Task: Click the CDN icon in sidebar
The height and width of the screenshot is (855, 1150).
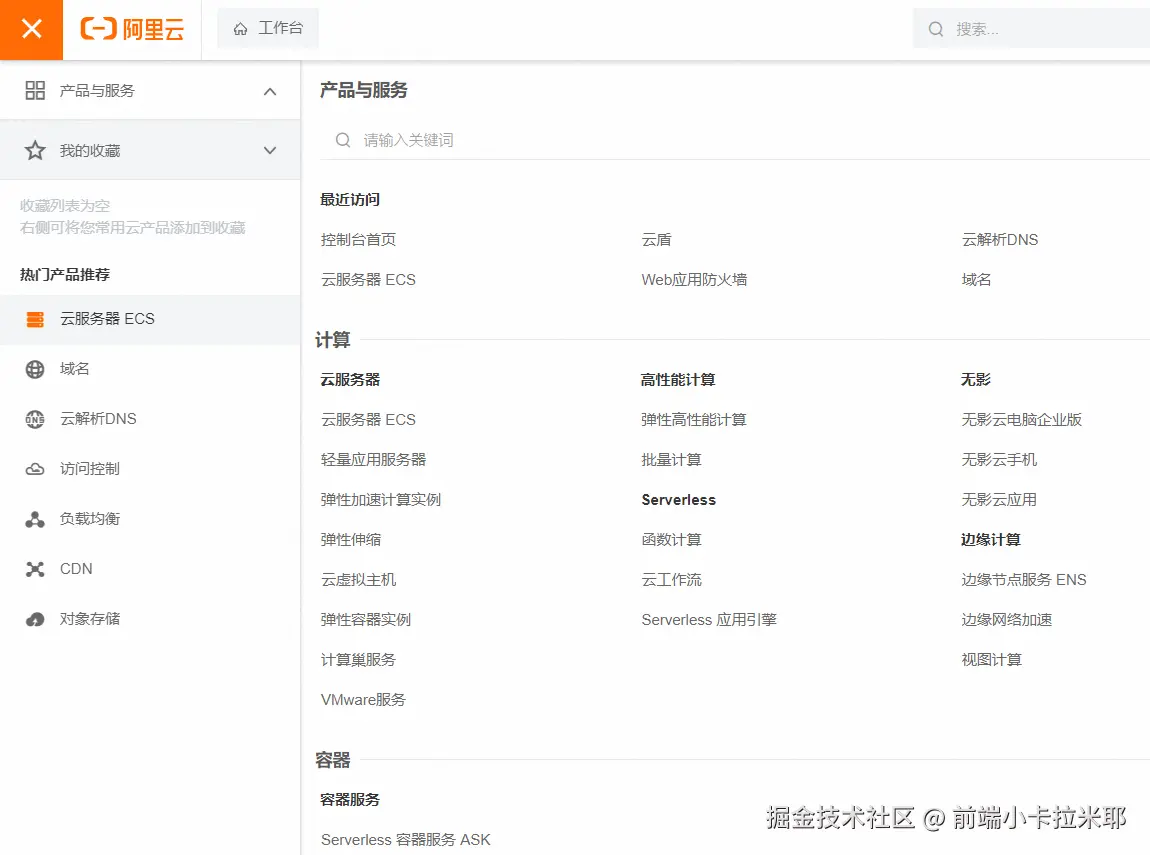Action: (35, 569)
